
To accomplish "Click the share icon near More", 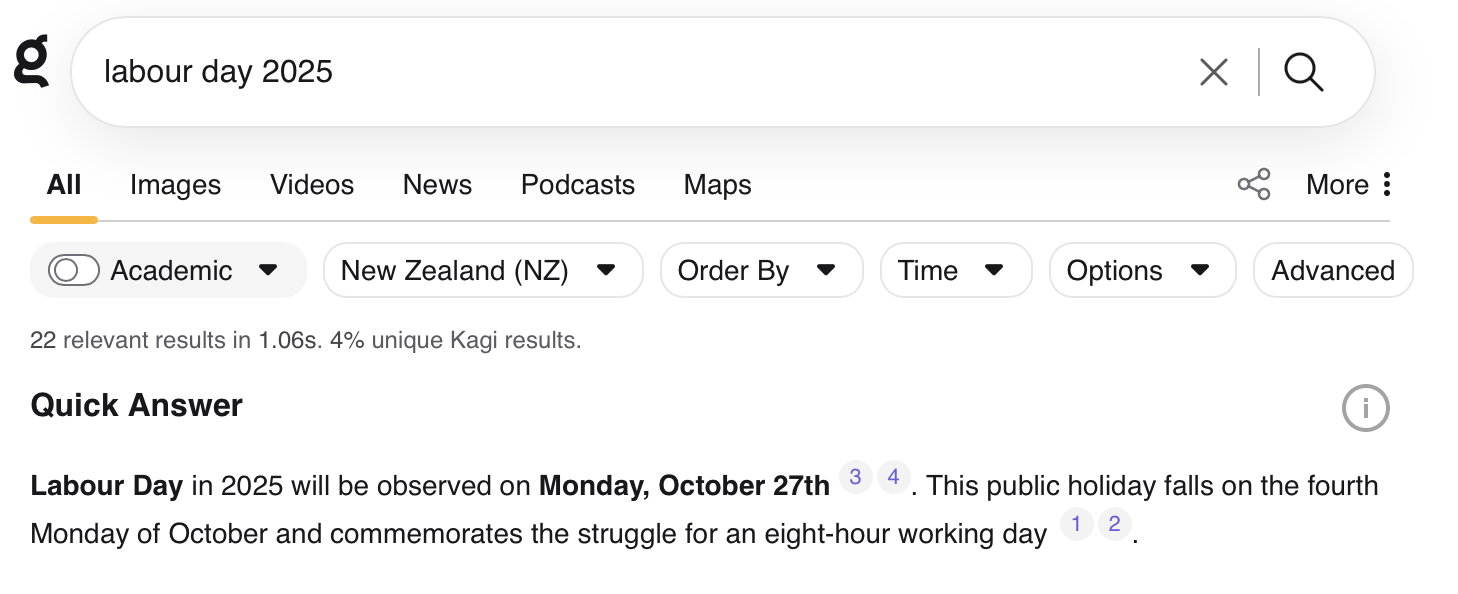I will pos(1254,185).
